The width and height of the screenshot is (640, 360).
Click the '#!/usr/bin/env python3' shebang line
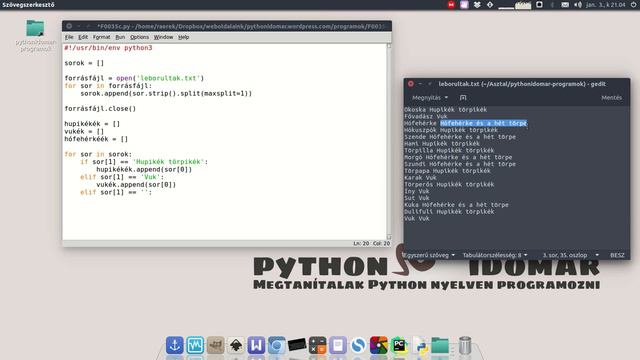pyautogui.click(x=108, y=48)
